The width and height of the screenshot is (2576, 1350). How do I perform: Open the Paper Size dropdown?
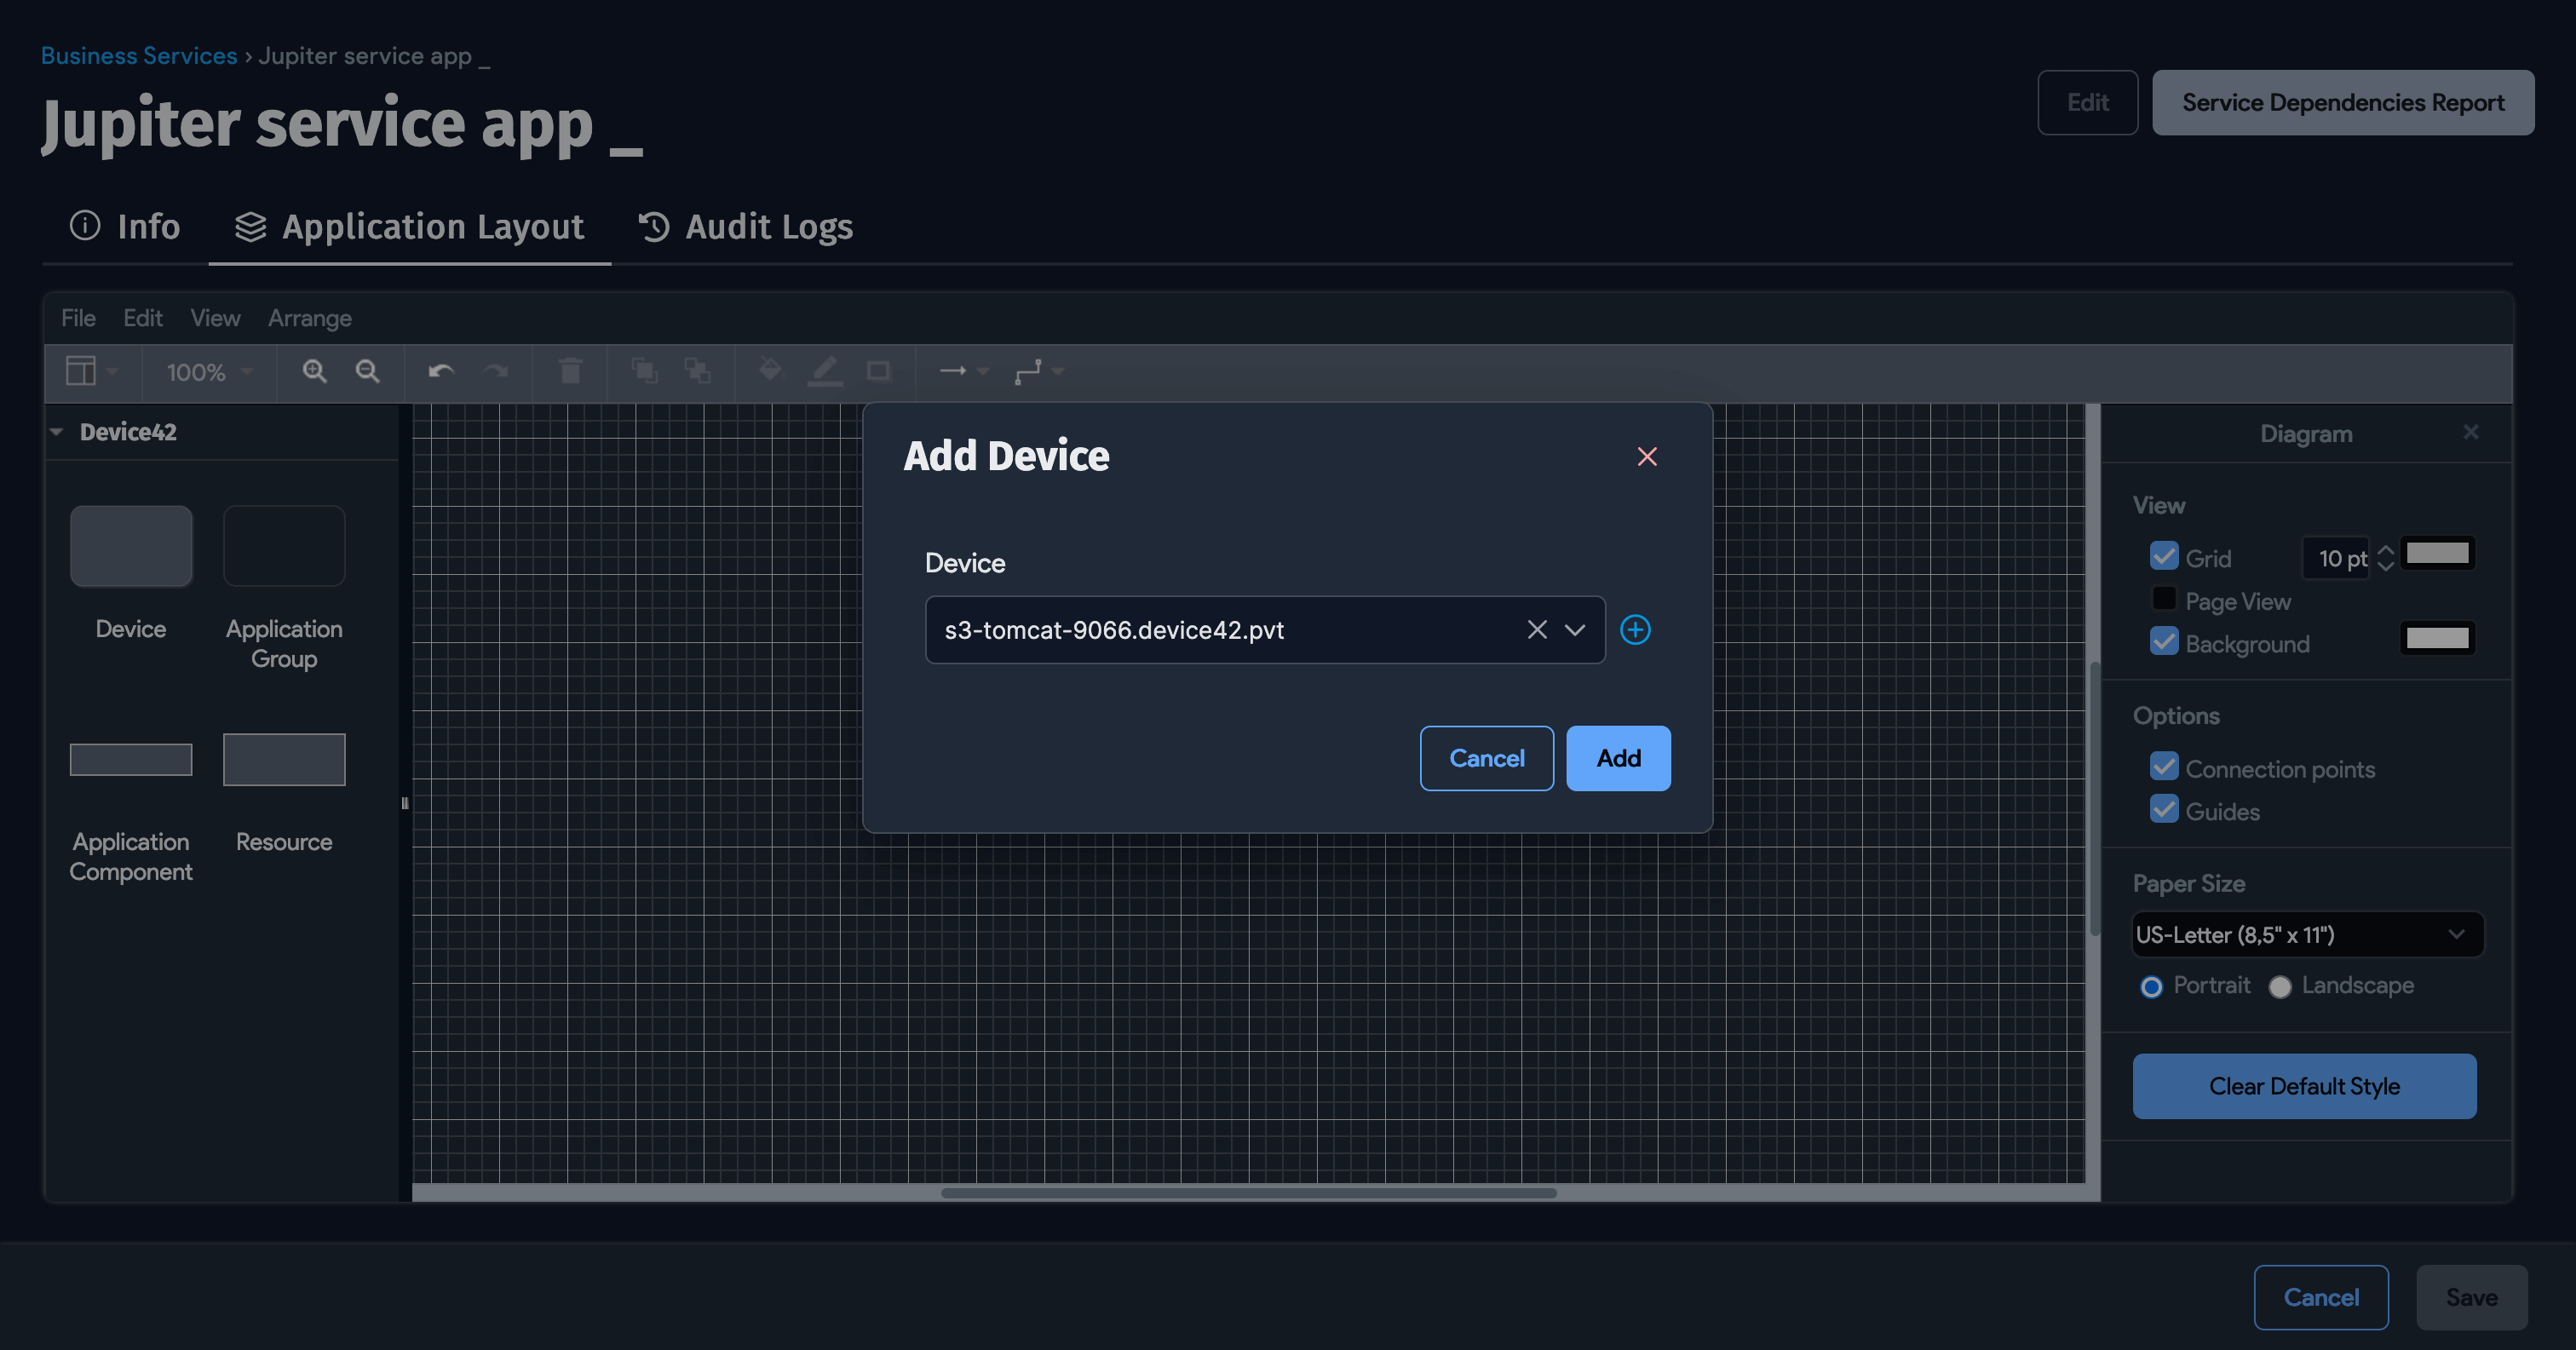2308,934
